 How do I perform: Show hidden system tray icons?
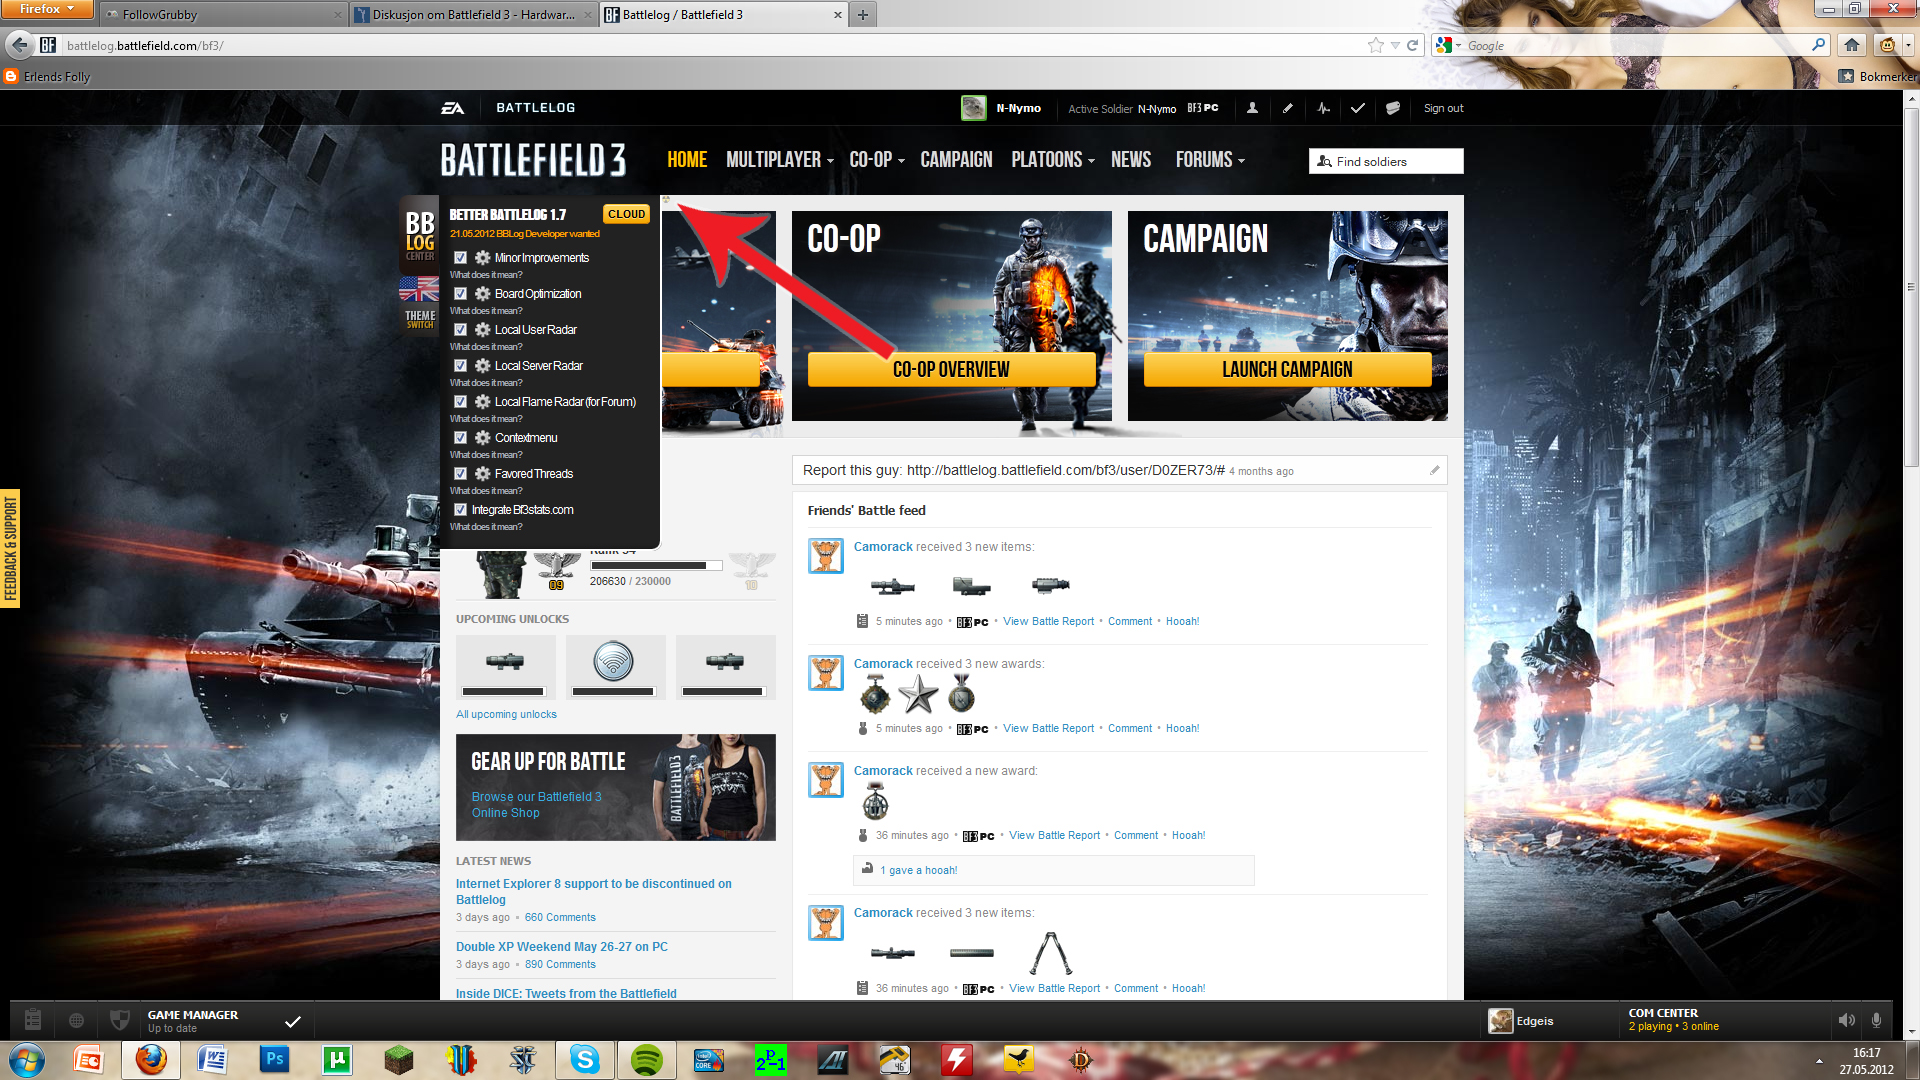tap(1819, 1061)
